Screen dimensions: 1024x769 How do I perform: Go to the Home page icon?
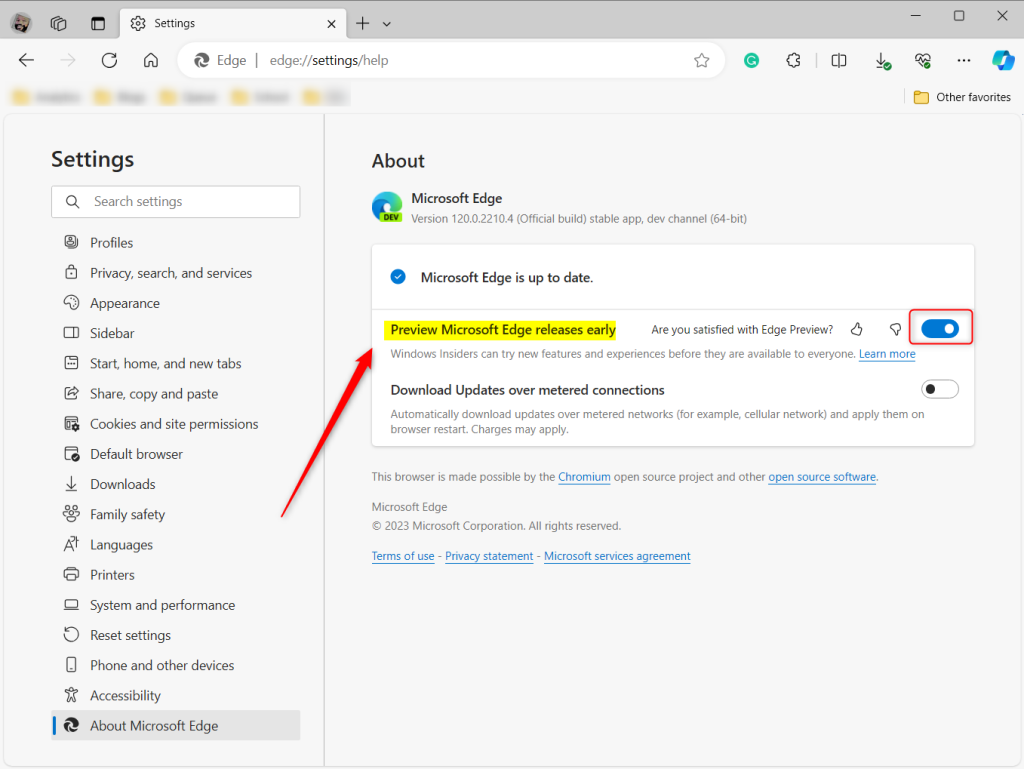151,61
